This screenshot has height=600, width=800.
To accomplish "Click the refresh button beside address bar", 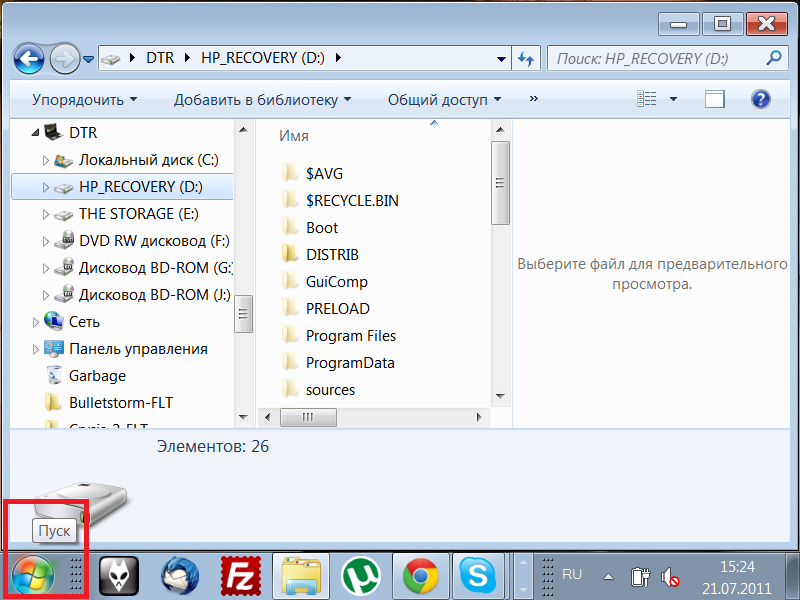I will click(525, 59).
